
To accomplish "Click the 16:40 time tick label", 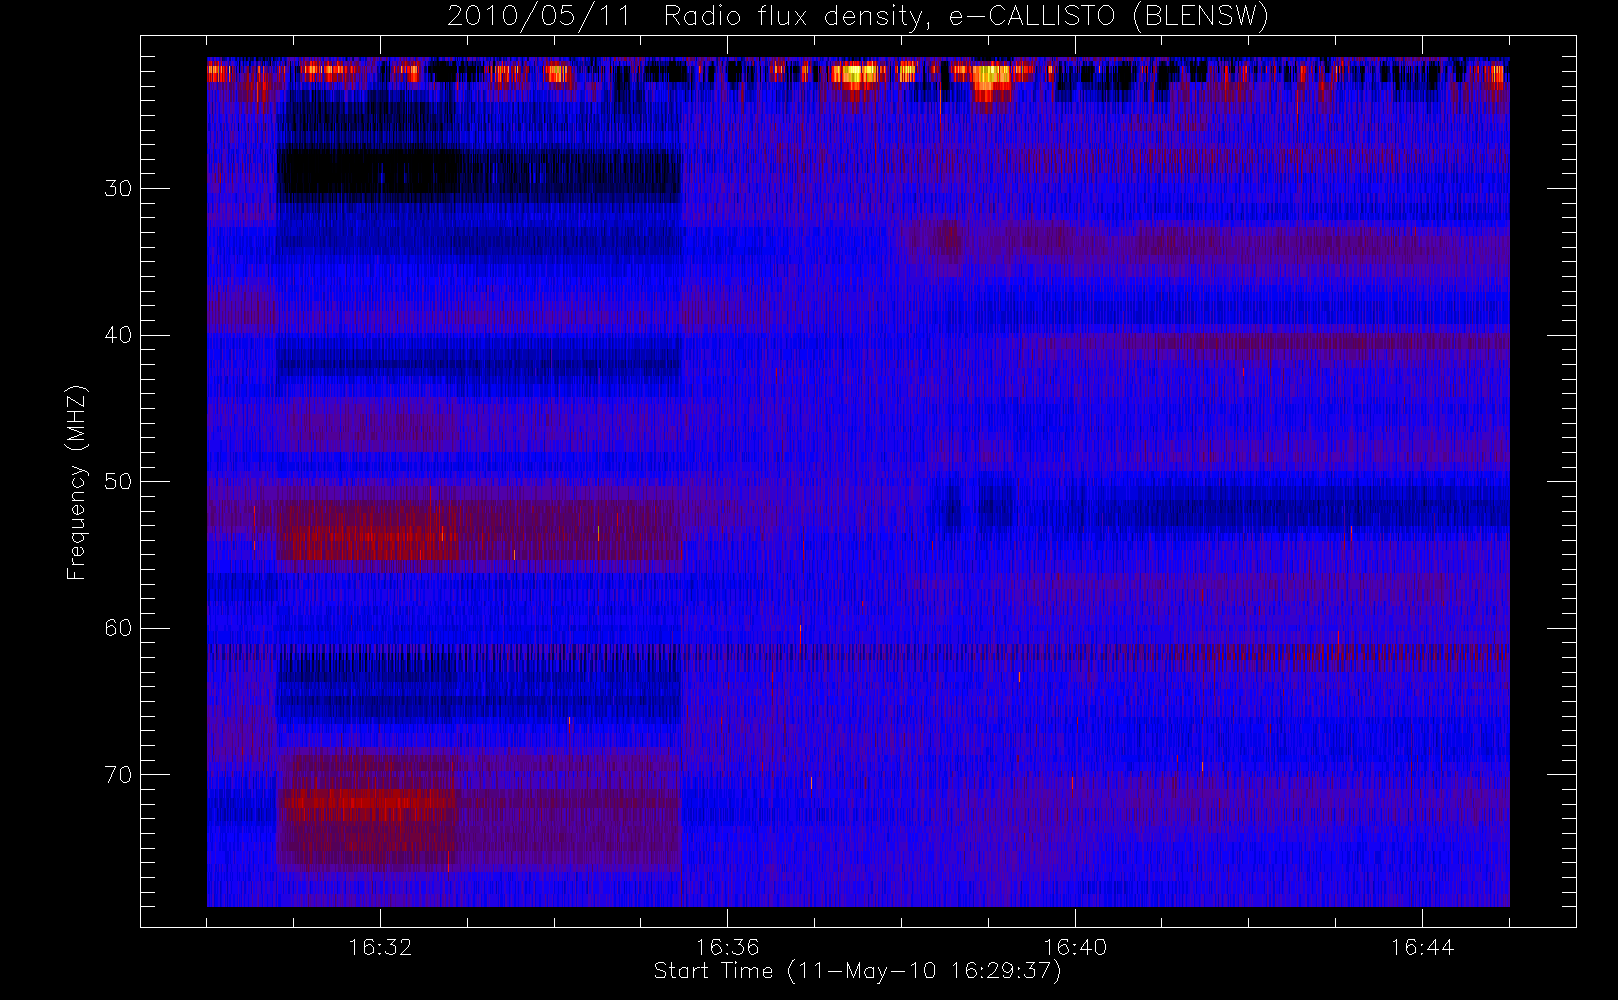I will [x=1075, y=947].
